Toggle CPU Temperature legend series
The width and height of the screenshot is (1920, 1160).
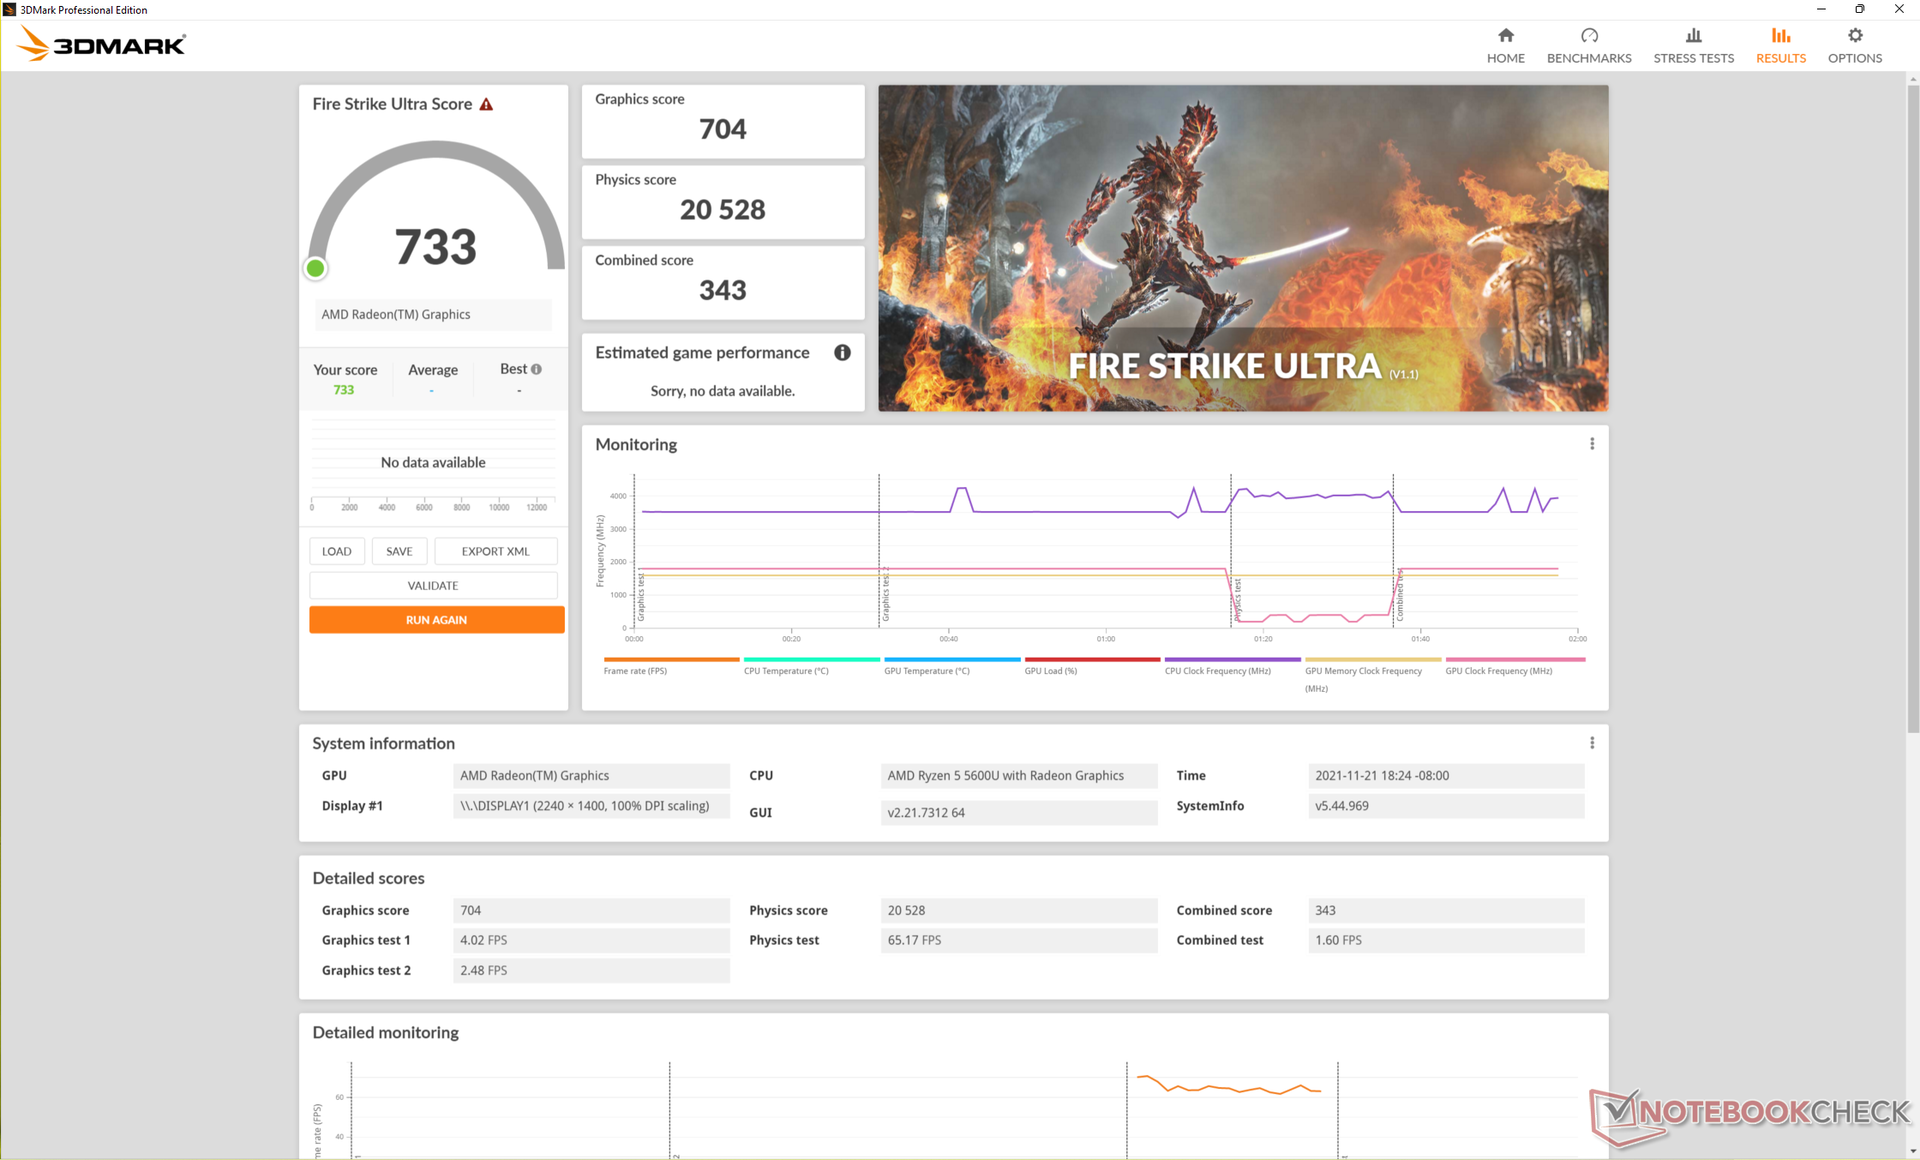tap(786, 671)
